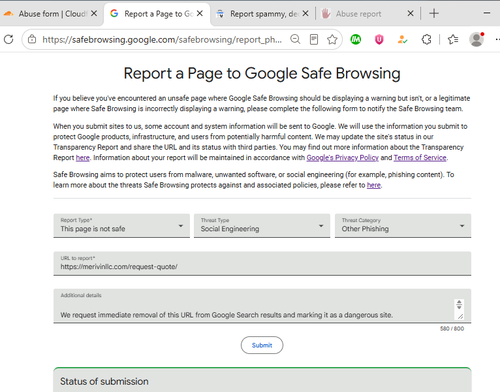Viewport: 500px width, 392px height.
Task: Minimize the browser window
Action: click(x=487, y=13)
